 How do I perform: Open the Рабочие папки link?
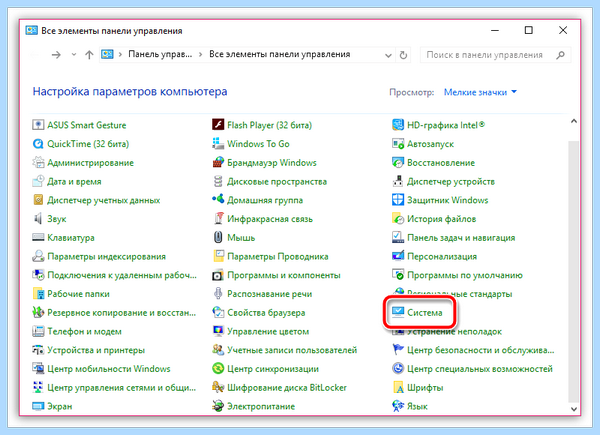[x=78, y=294]
